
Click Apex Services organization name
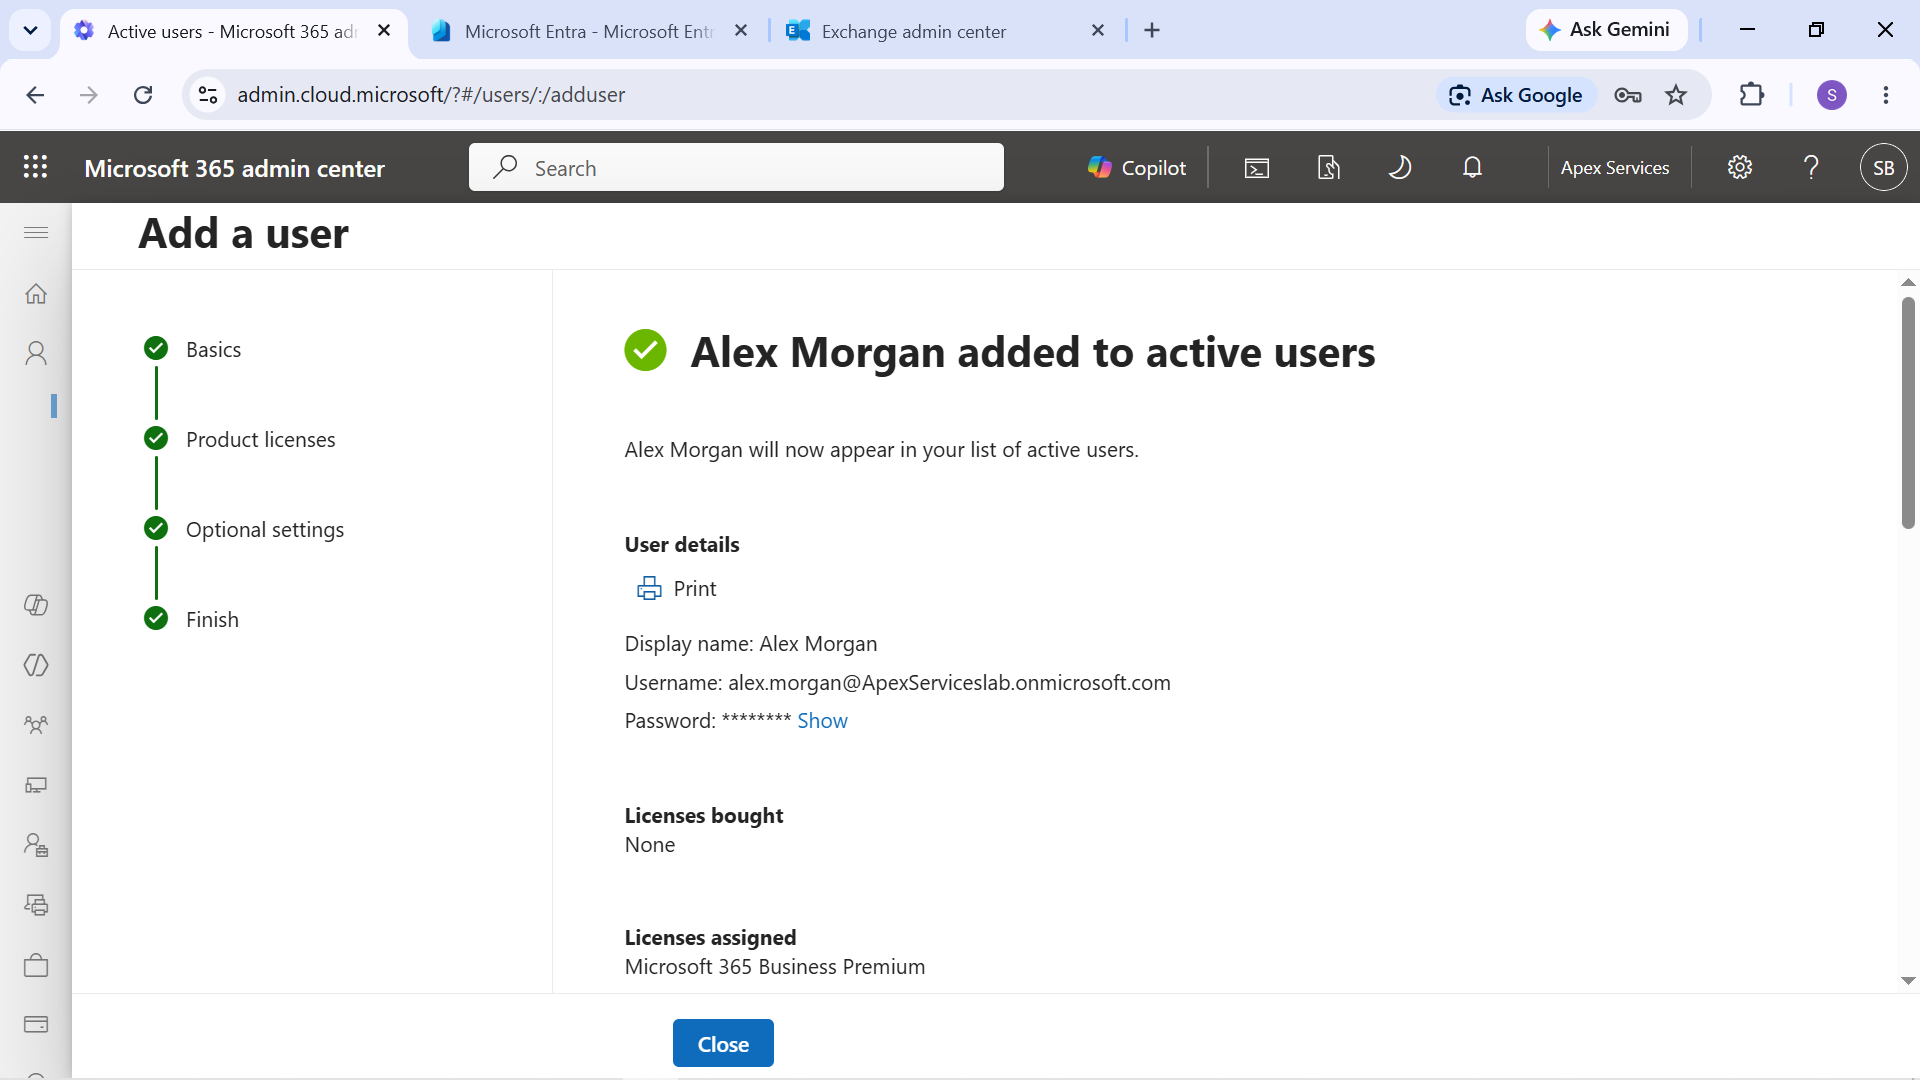(1615, 168)
